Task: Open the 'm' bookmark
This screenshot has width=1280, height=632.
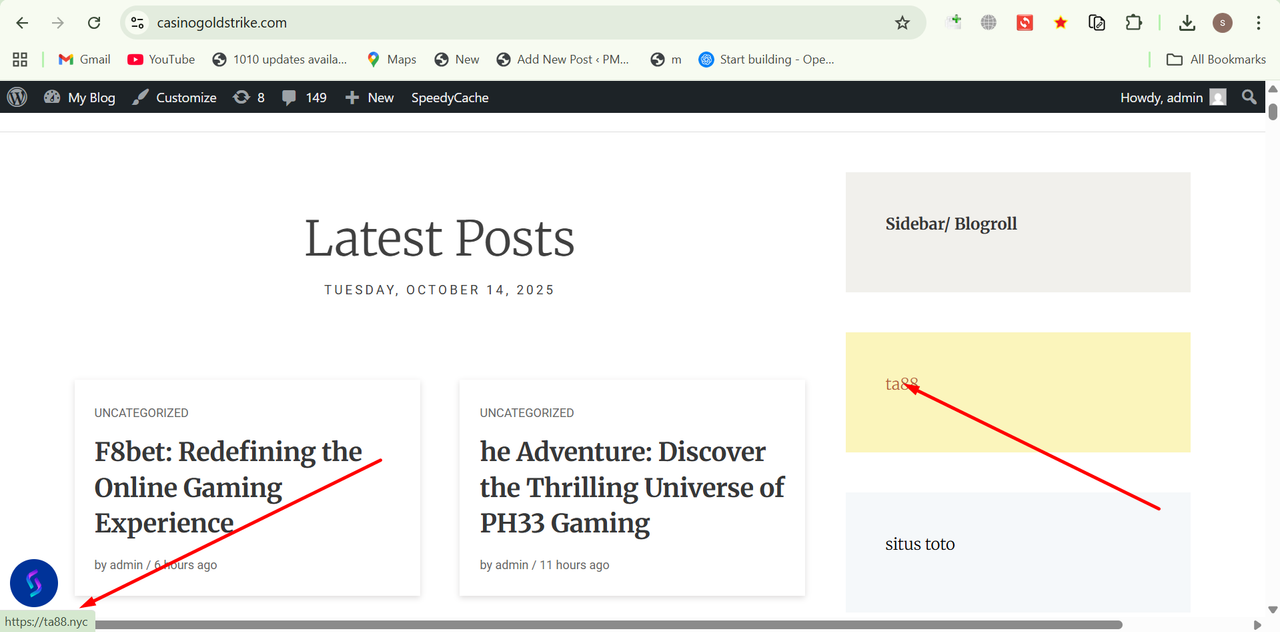Action: click(x=666, y=59)
